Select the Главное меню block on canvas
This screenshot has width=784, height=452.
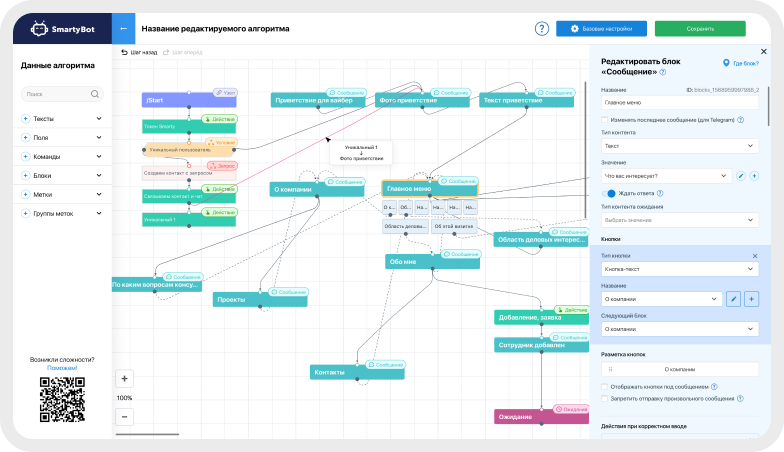430,189
